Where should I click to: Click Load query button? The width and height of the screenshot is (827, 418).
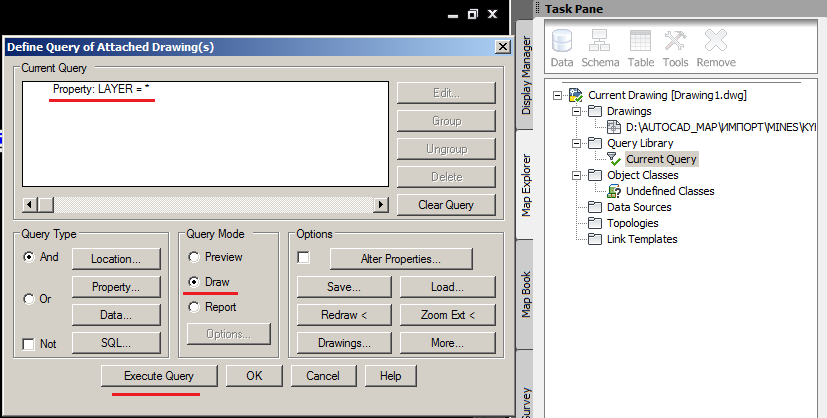pos(447,287)
